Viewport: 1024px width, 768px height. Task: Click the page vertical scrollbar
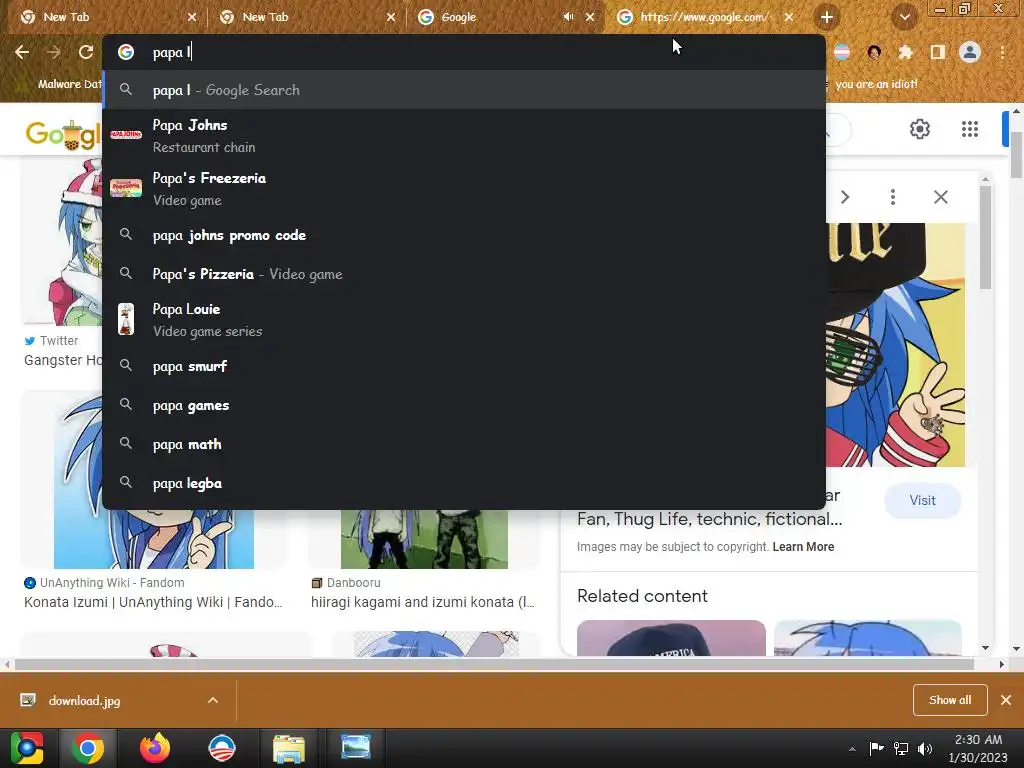pos(1017,153)
